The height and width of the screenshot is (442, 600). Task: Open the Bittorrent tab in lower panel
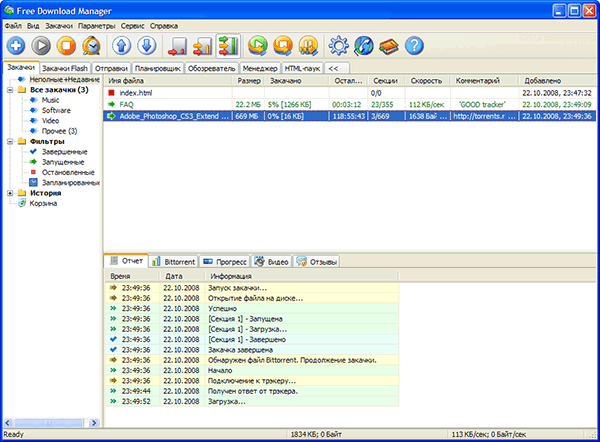(174, 261)
